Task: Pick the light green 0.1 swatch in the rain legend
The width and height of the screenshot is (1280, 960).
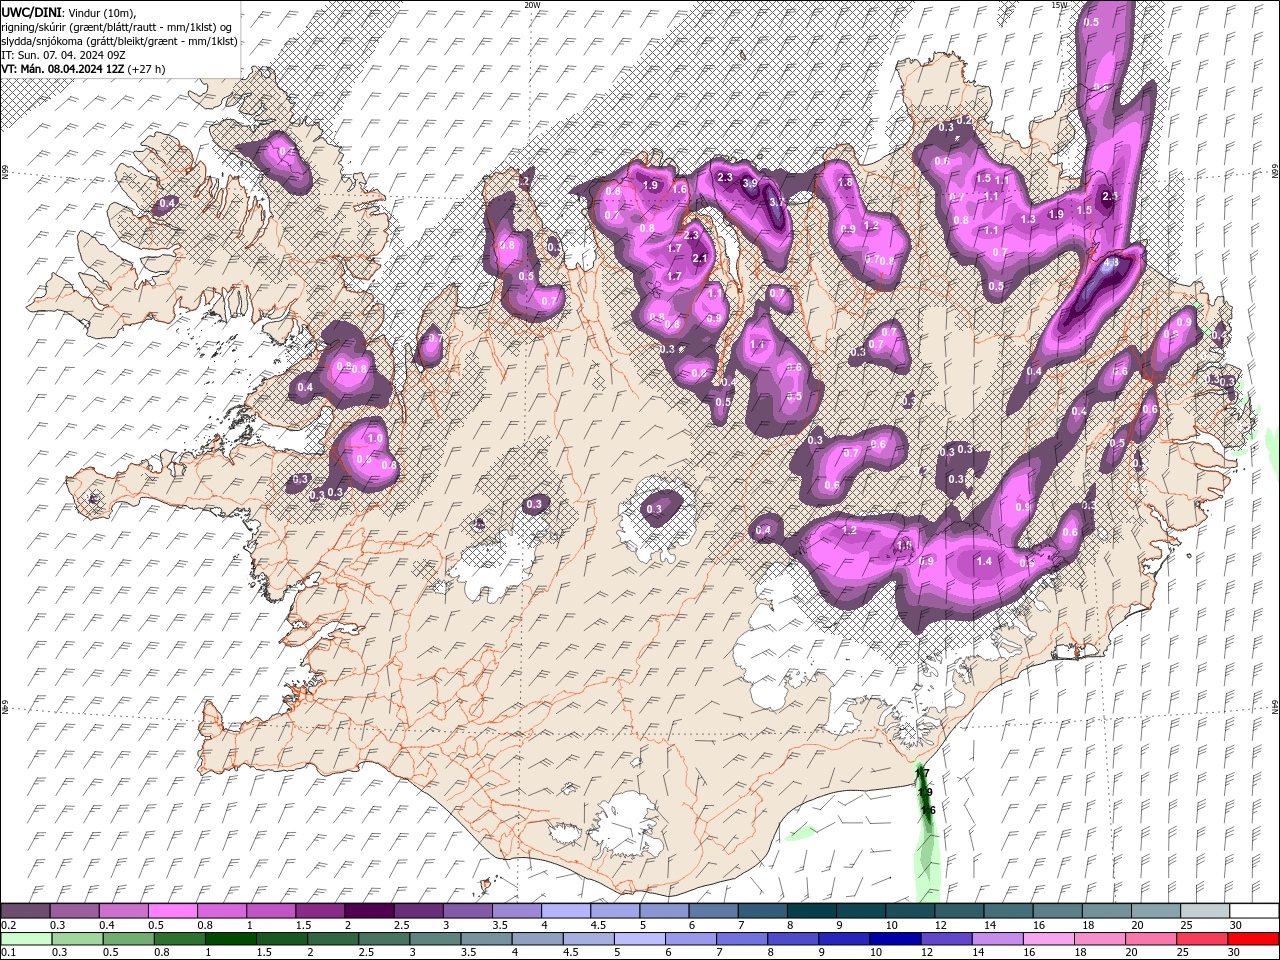Action: [25, 939]
